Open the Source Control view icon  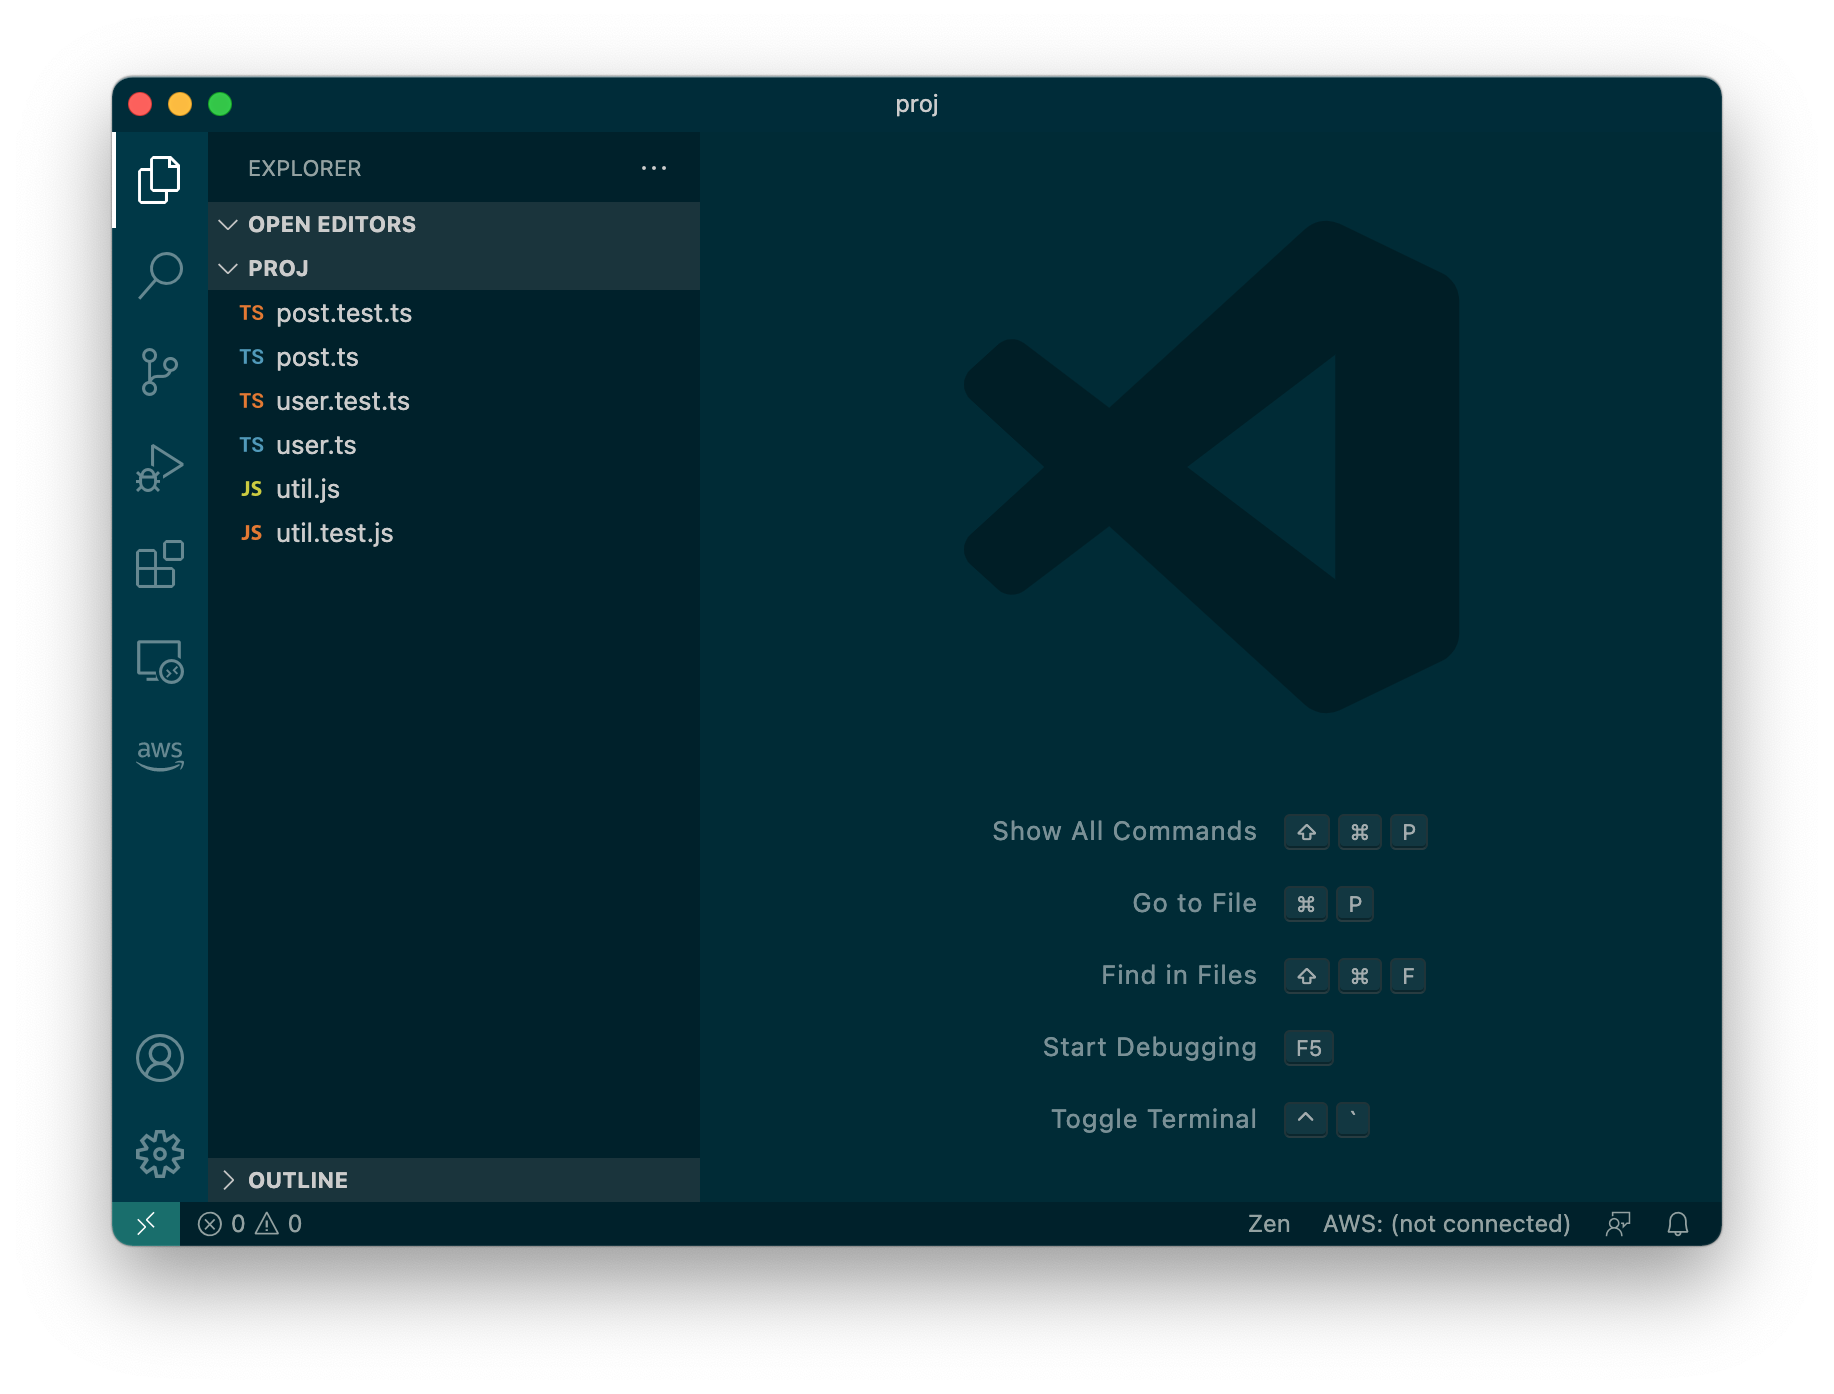tap(160, 372)
